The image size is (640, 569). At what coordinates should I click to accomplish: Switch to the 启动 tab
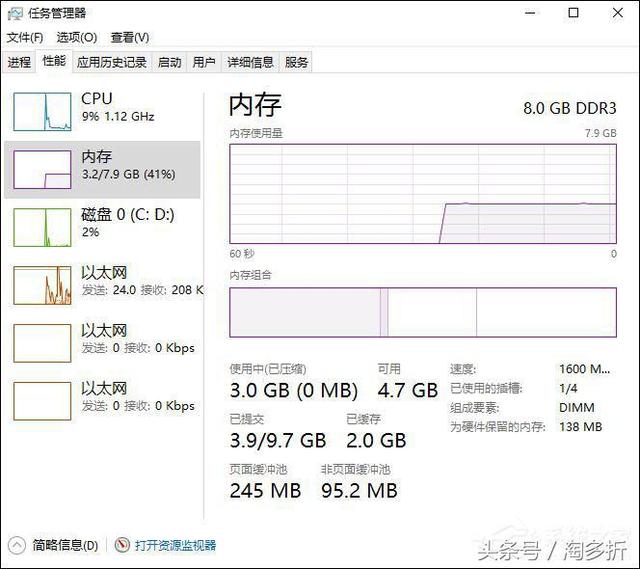(169, 62)
